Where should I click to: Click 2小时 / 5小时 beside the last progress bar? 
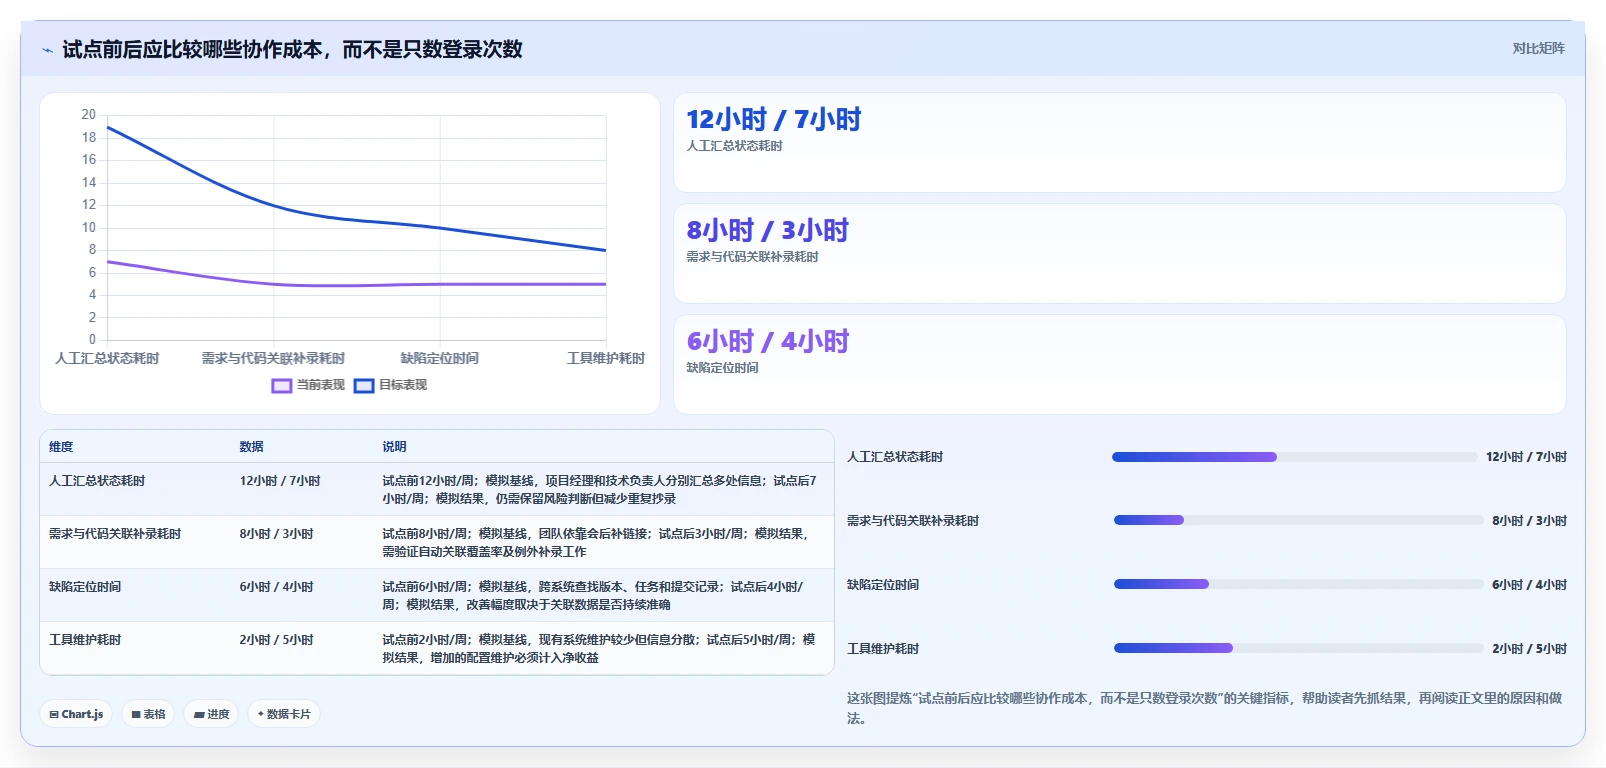(x=1530, y=649)
